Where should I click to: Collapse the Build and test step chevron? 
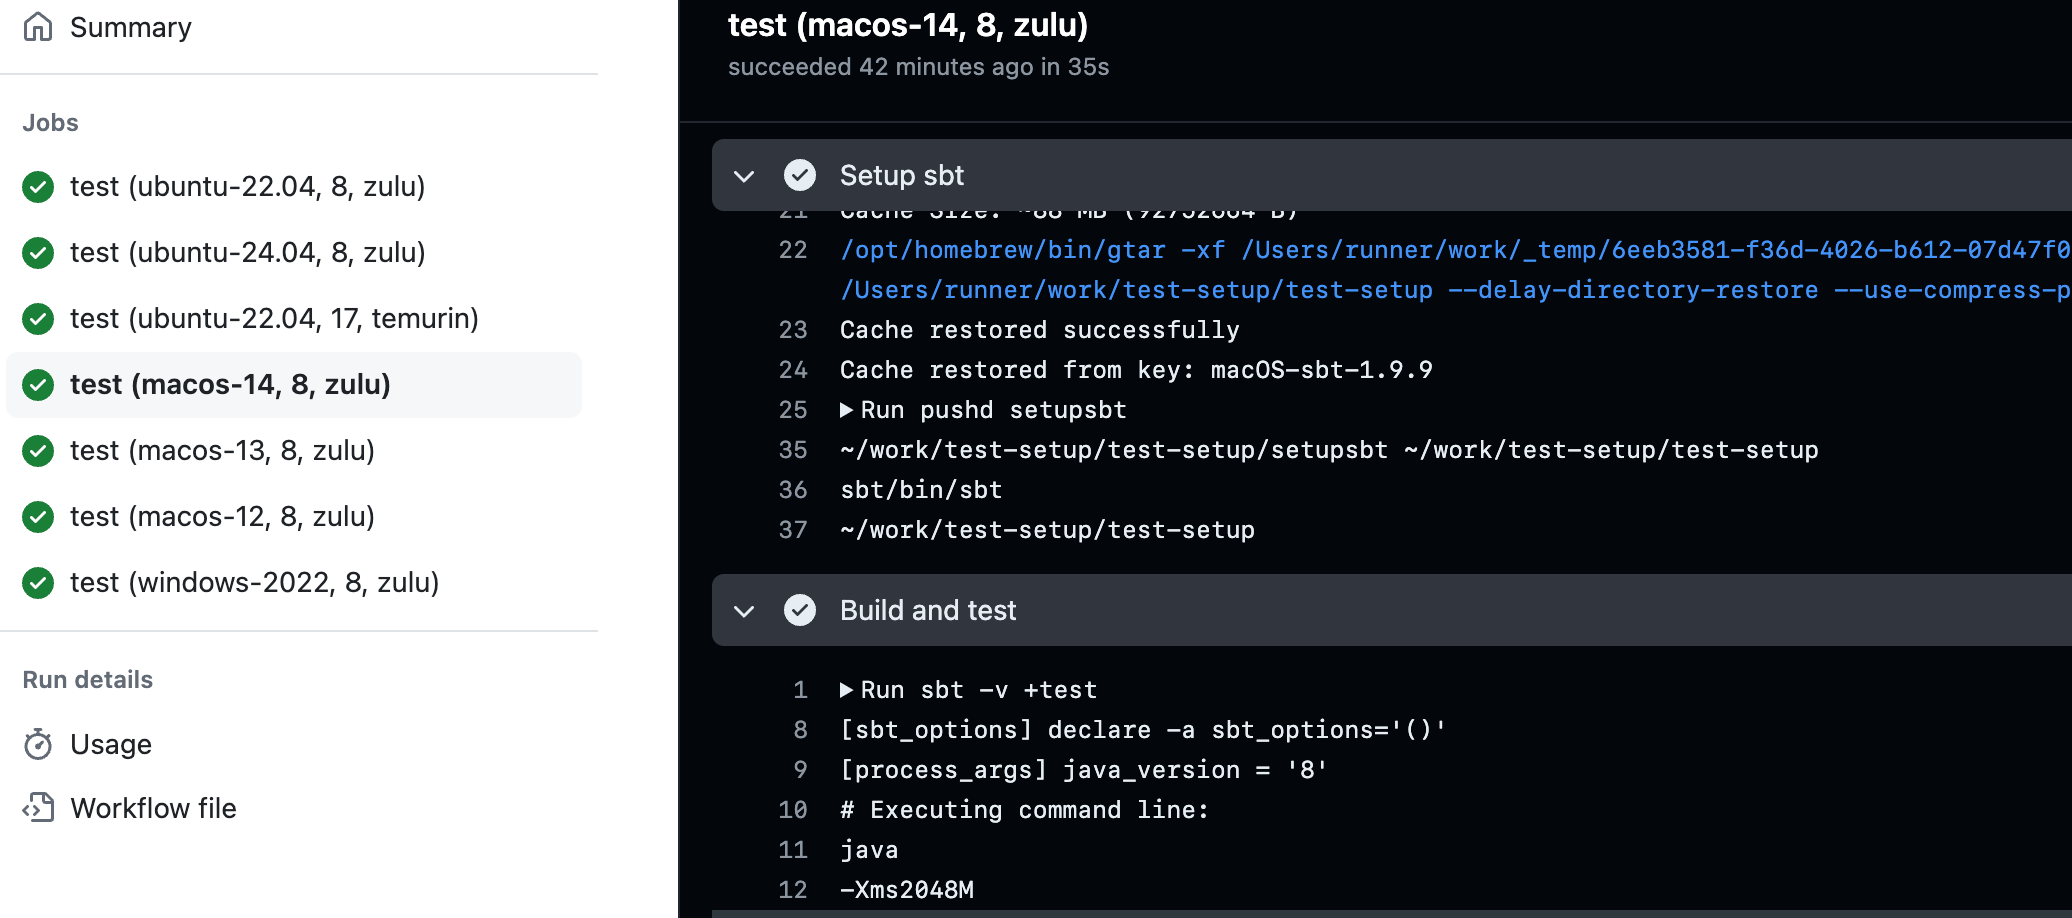point(744,611)
